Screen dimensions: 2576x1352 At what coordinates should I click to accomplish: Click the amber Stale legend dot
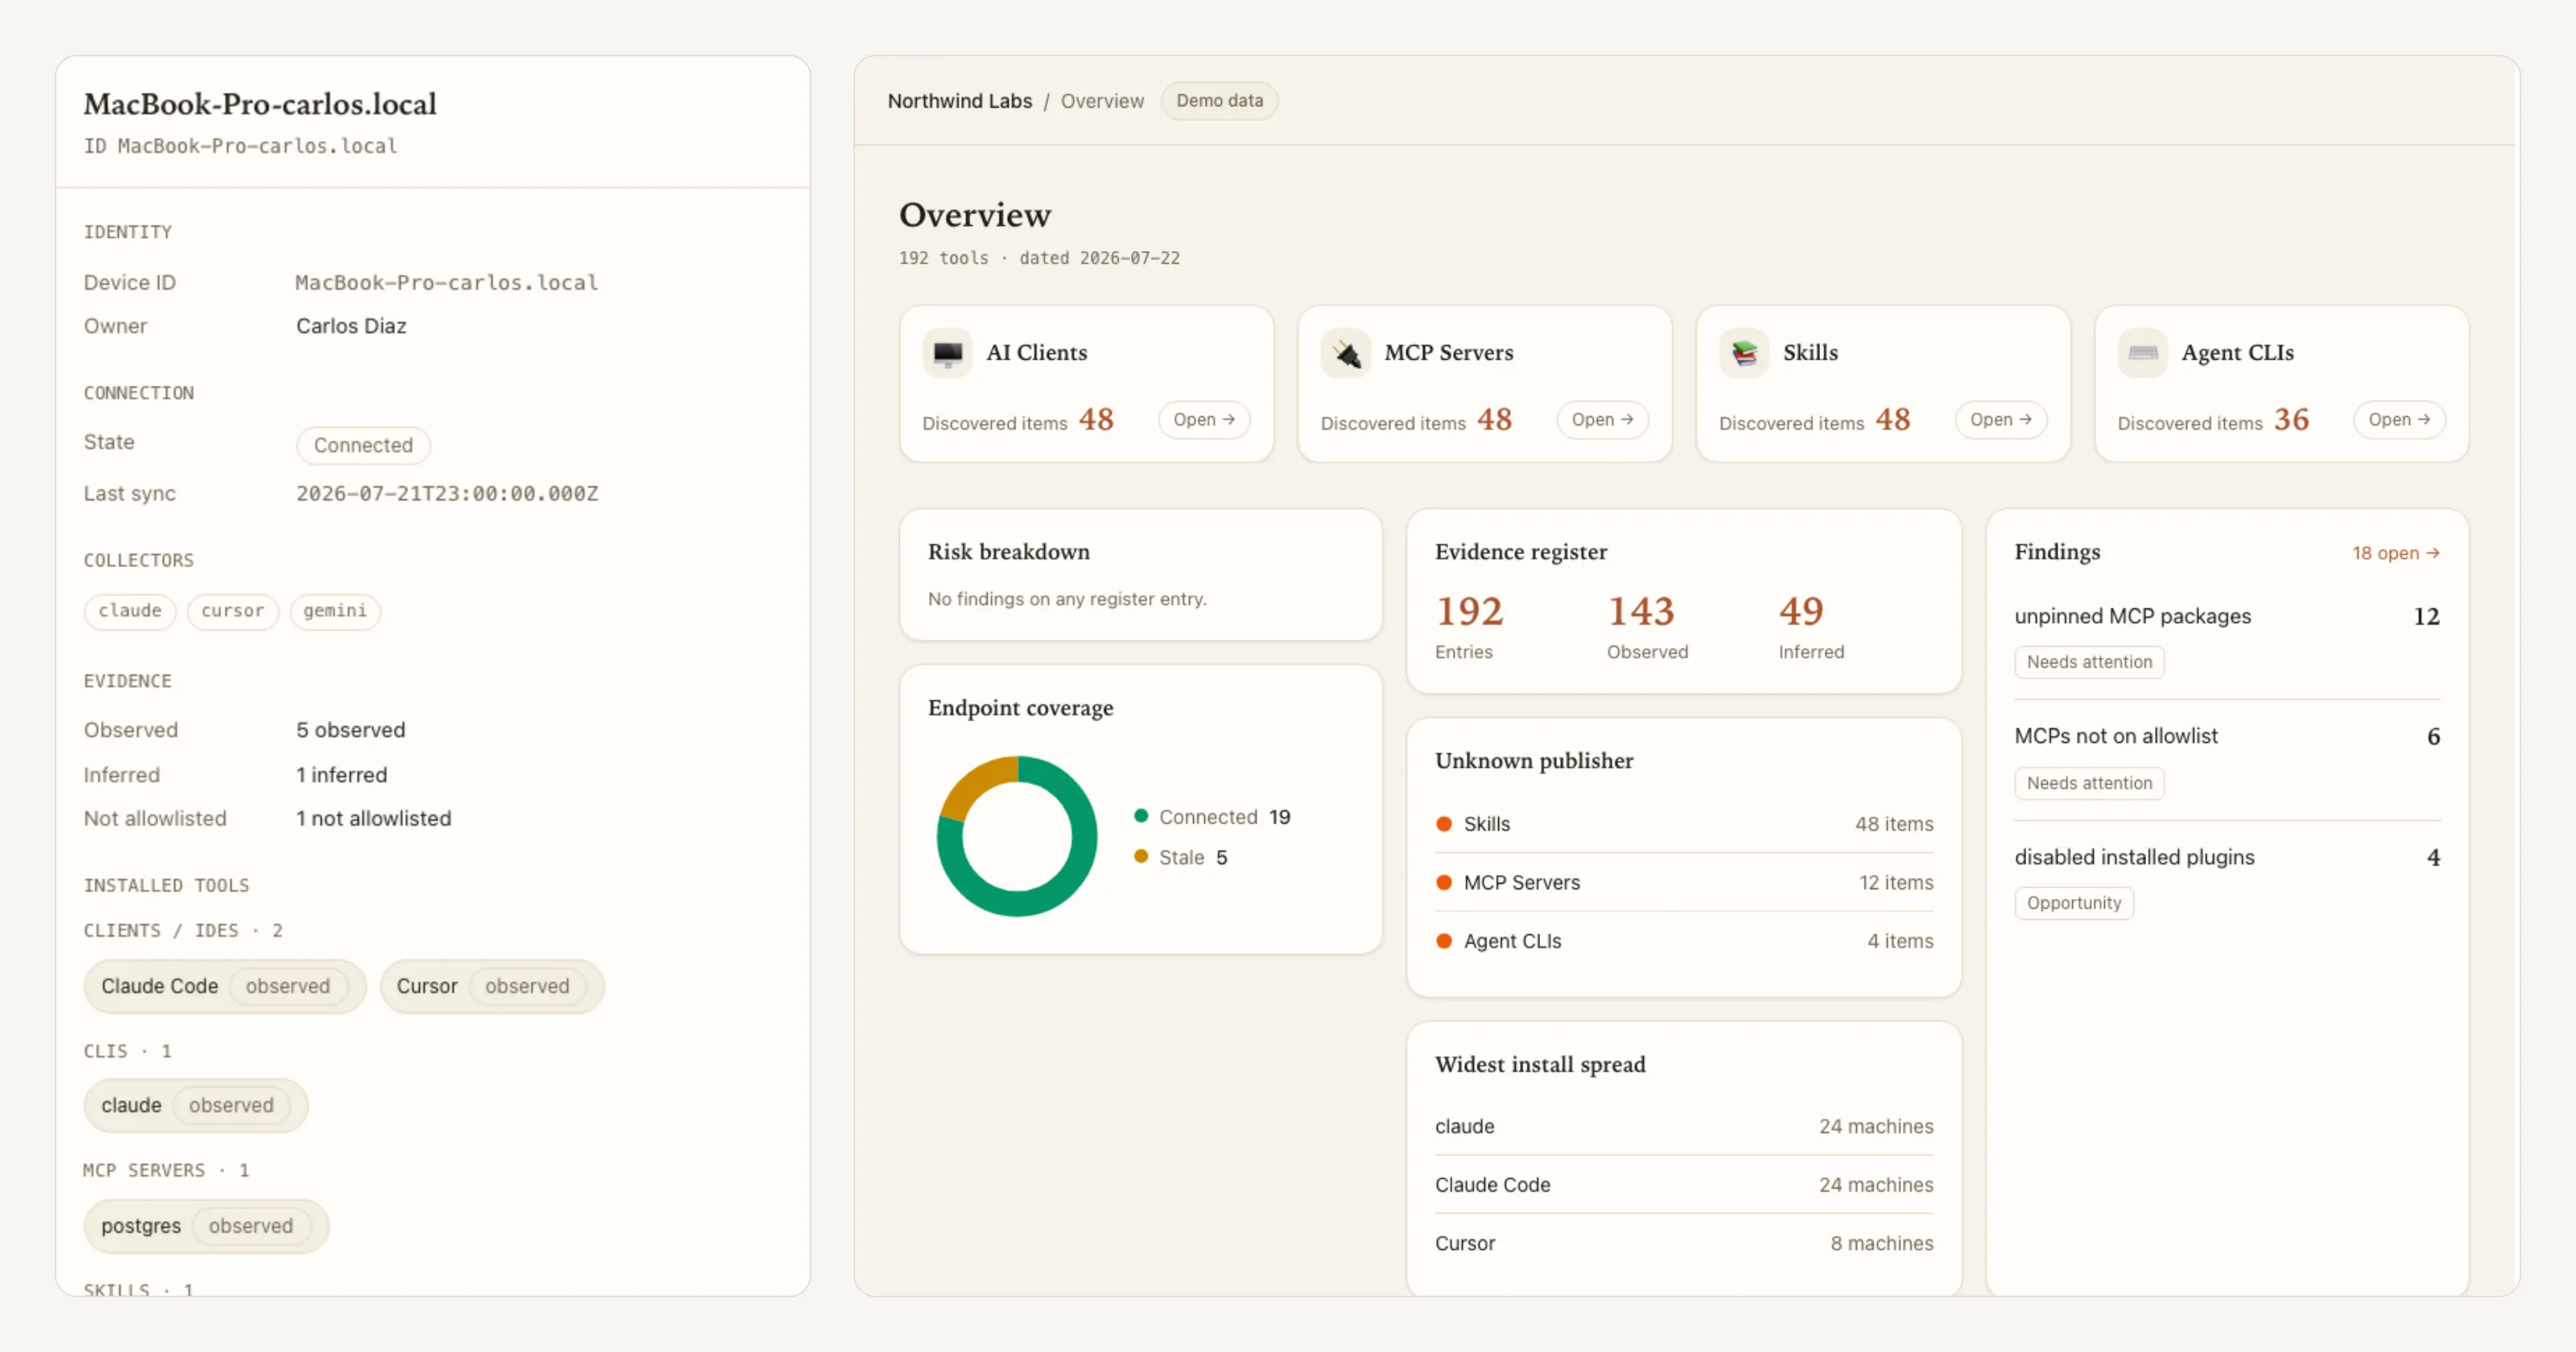1141,856
